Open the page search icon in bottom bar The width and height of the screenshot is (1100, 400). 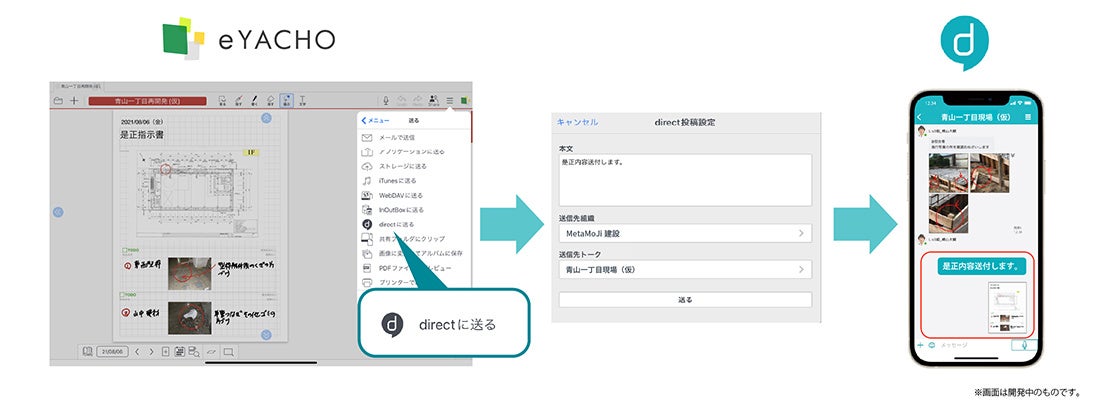(194, 352)
